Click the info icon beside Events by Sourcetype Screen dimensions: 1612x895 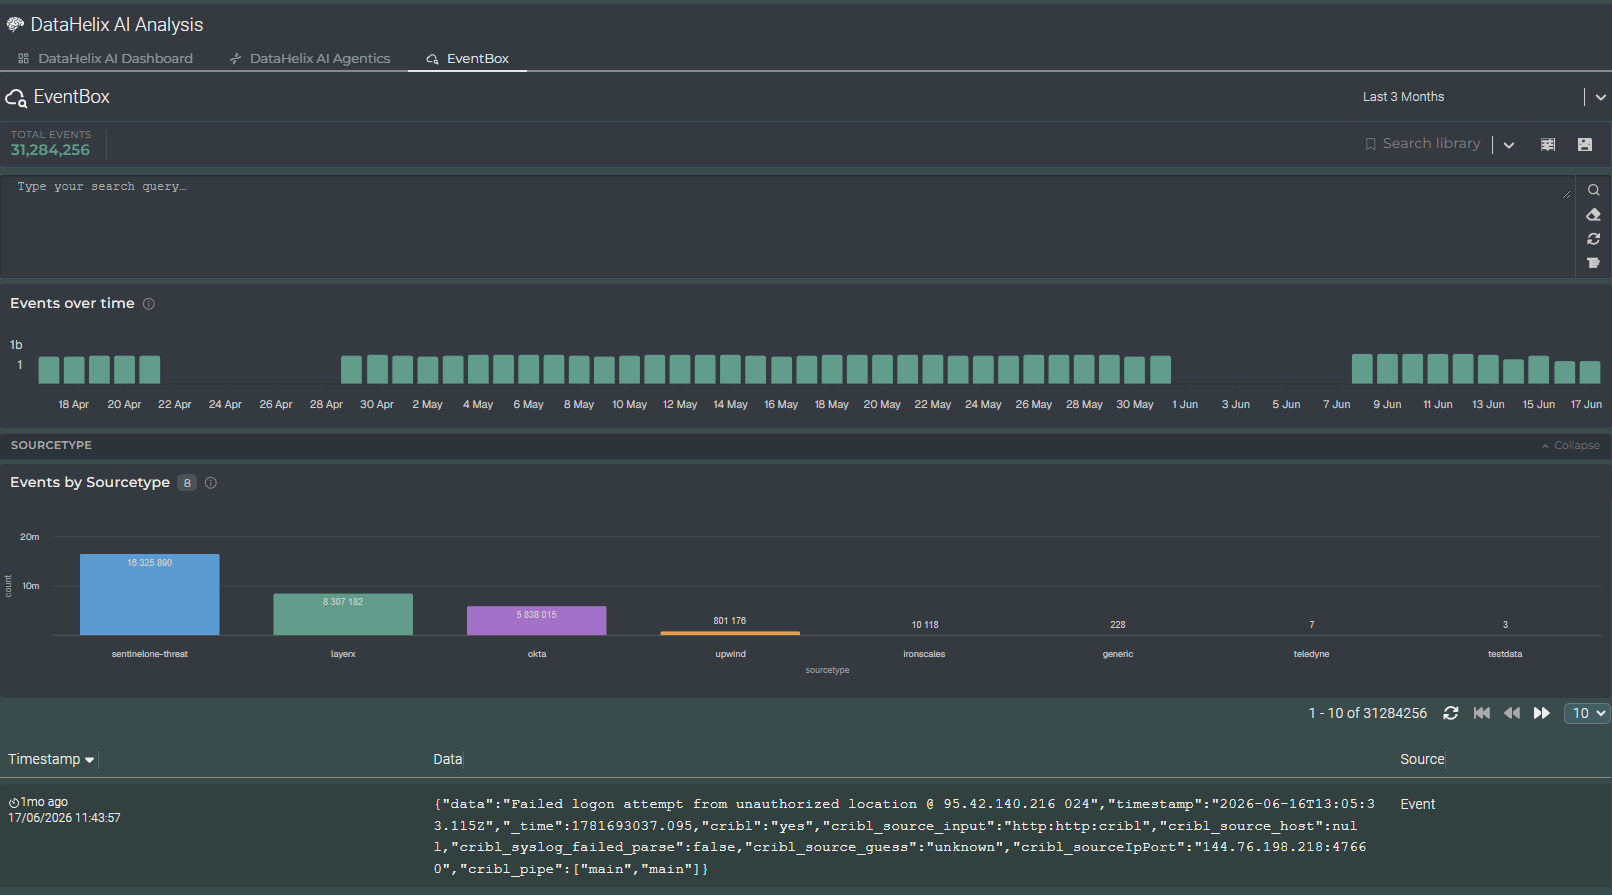pos(211,483)
